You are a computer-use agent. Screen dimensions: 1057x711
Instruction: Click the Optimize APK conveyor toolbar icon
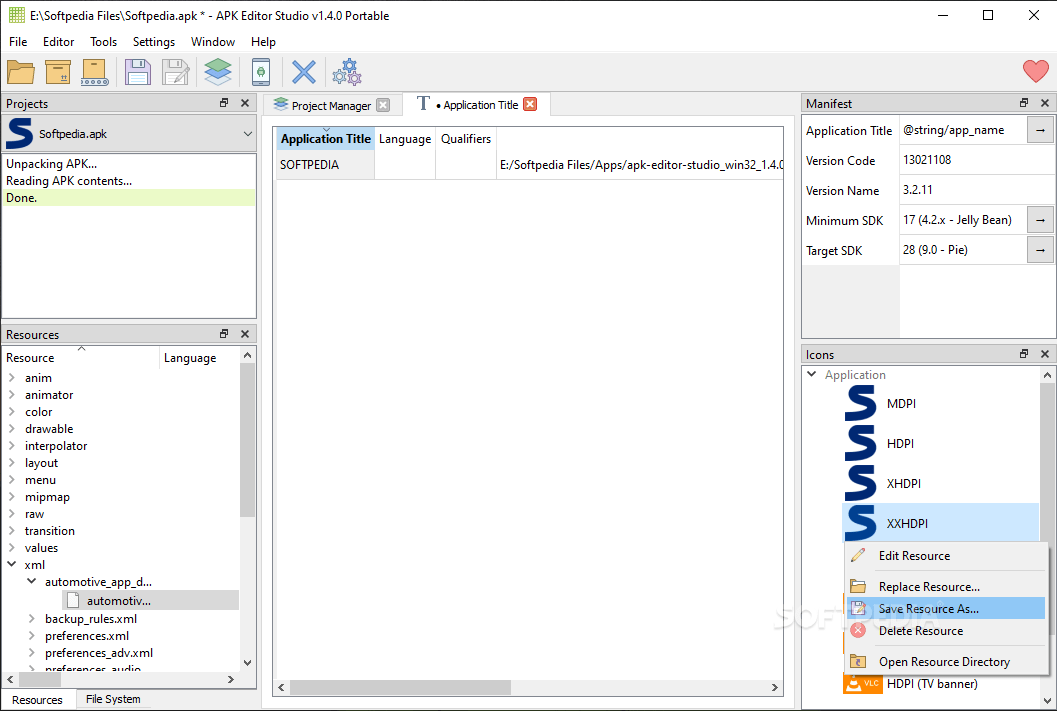pos(95,72)
